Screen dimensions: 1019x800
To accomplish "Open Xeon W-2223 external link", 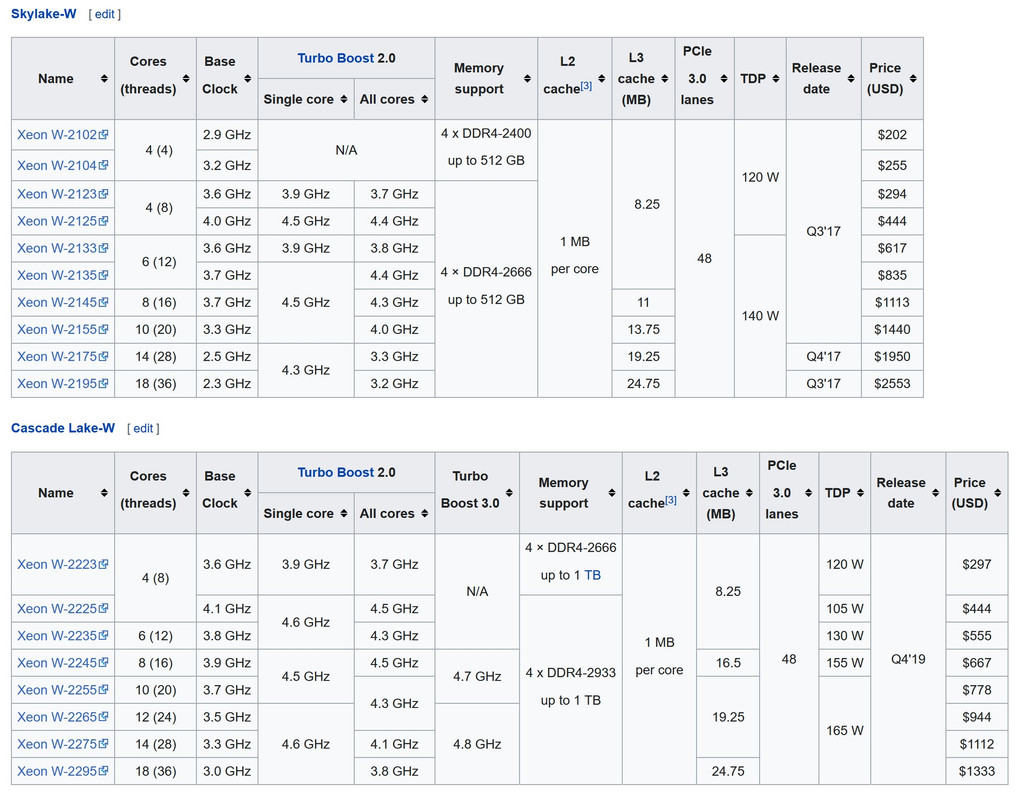I will click(x=62, y=564).
